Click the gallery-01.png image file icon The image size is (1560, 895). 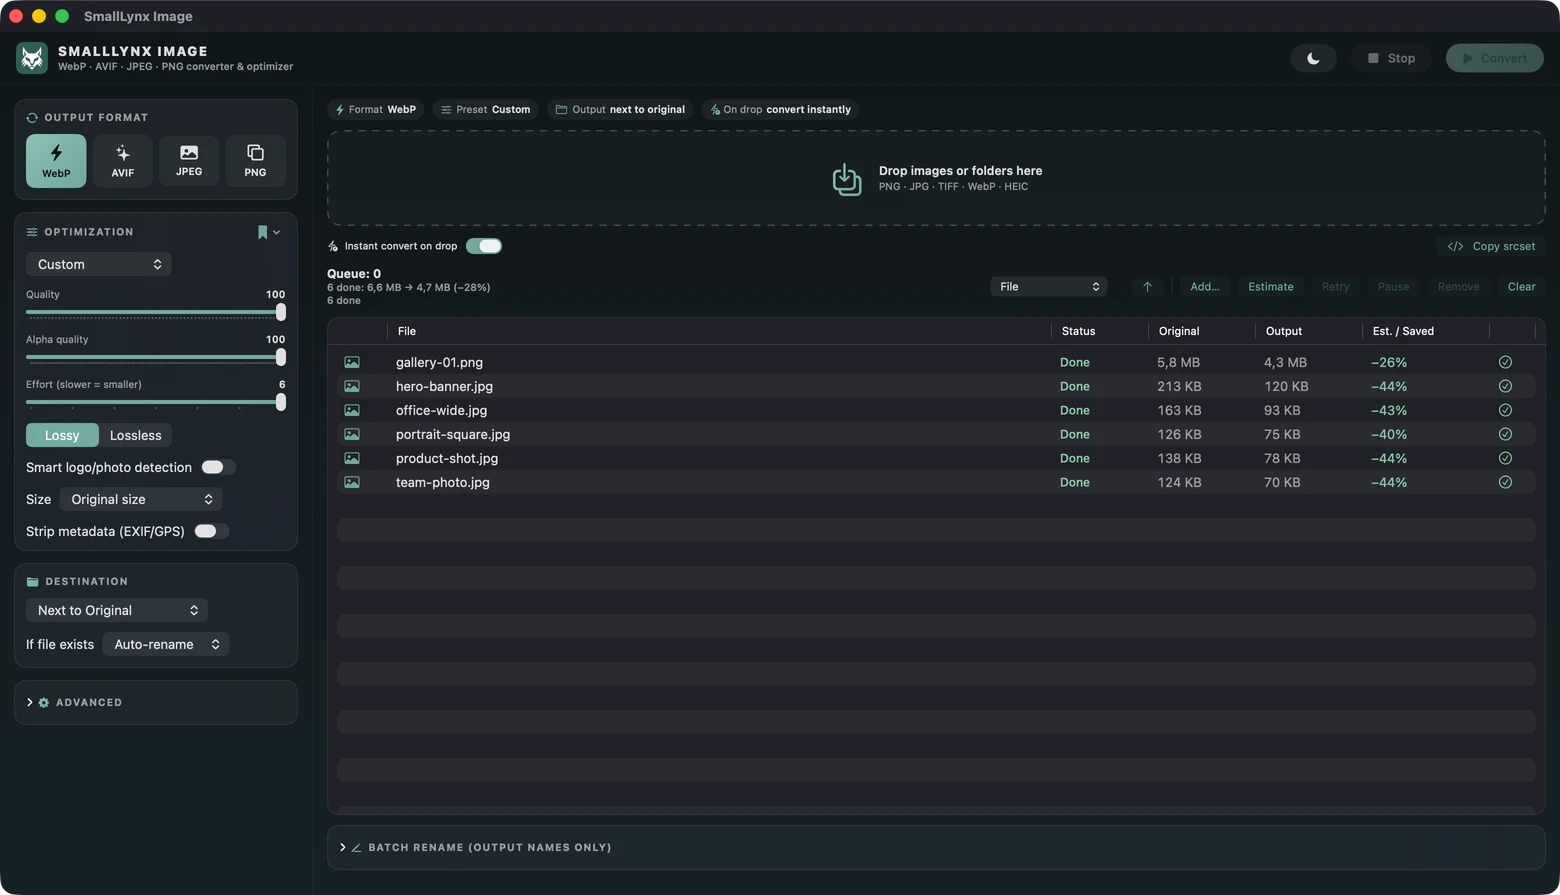click(x=352, y=362)
